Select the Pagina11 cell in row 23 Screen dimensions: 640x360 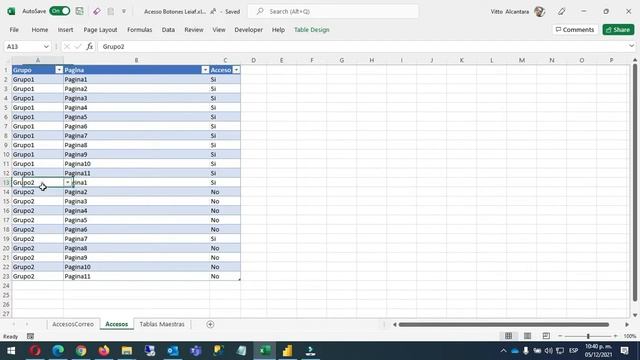136,276
